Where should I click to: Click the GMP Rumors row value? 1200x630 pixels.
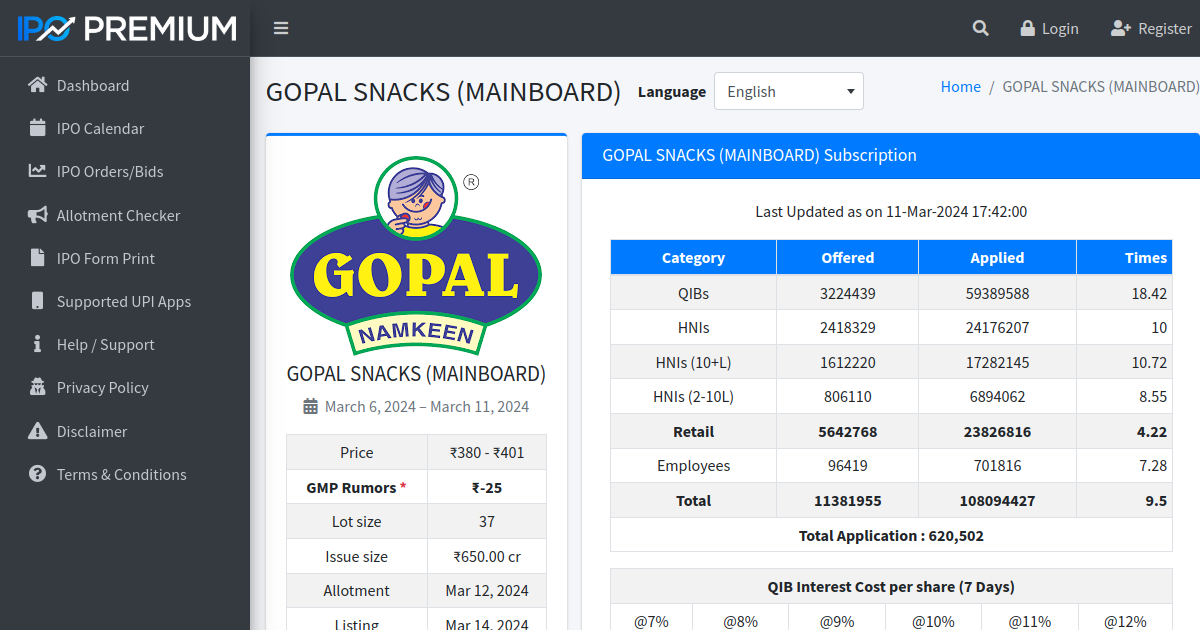pyautogui.click(x=487, y=487)
